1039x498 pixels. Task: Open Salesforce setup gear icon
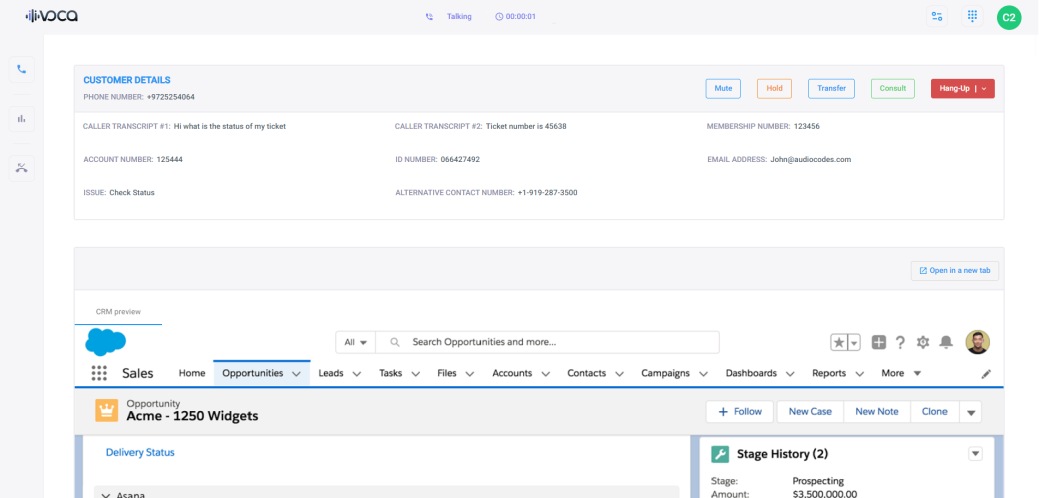point(923,342)
